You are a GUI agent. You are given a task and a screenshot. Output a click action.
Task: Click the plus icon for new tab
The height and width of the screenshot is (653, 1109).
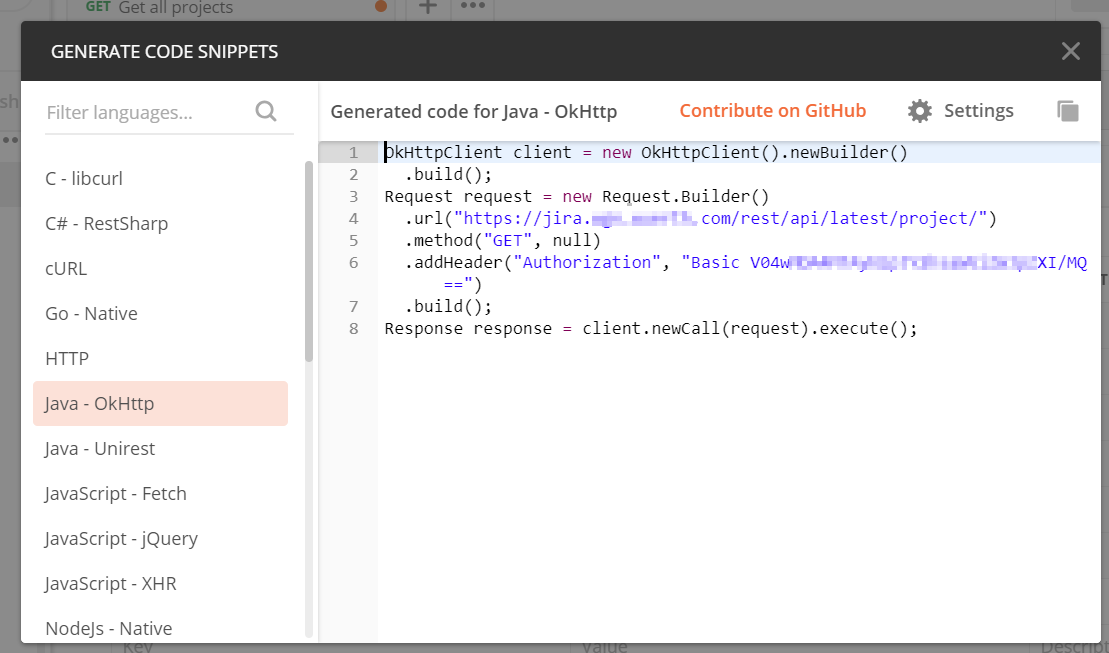tap(428, 6)
